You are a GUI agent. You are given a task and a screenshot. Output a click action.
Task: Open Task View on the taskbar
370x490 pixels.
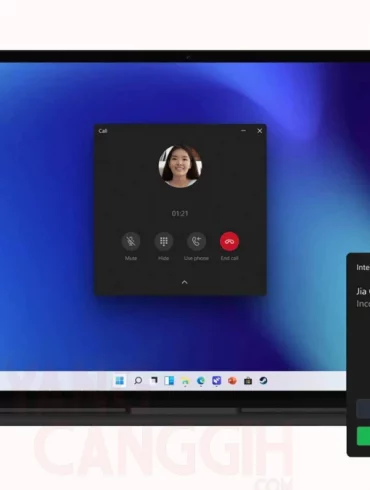click(x=154, y=380)
